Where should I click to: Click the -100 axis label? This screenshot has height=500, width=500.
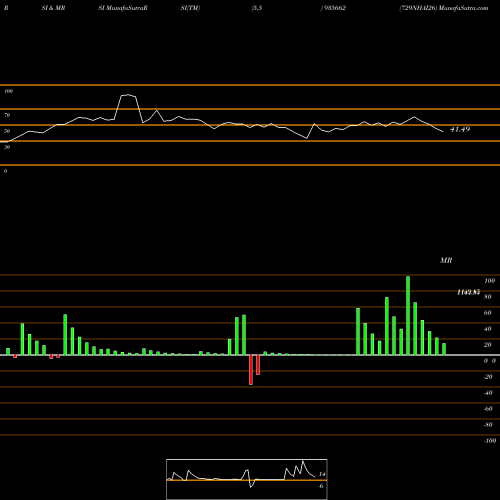pyautogui.click(x=490, y=441)
